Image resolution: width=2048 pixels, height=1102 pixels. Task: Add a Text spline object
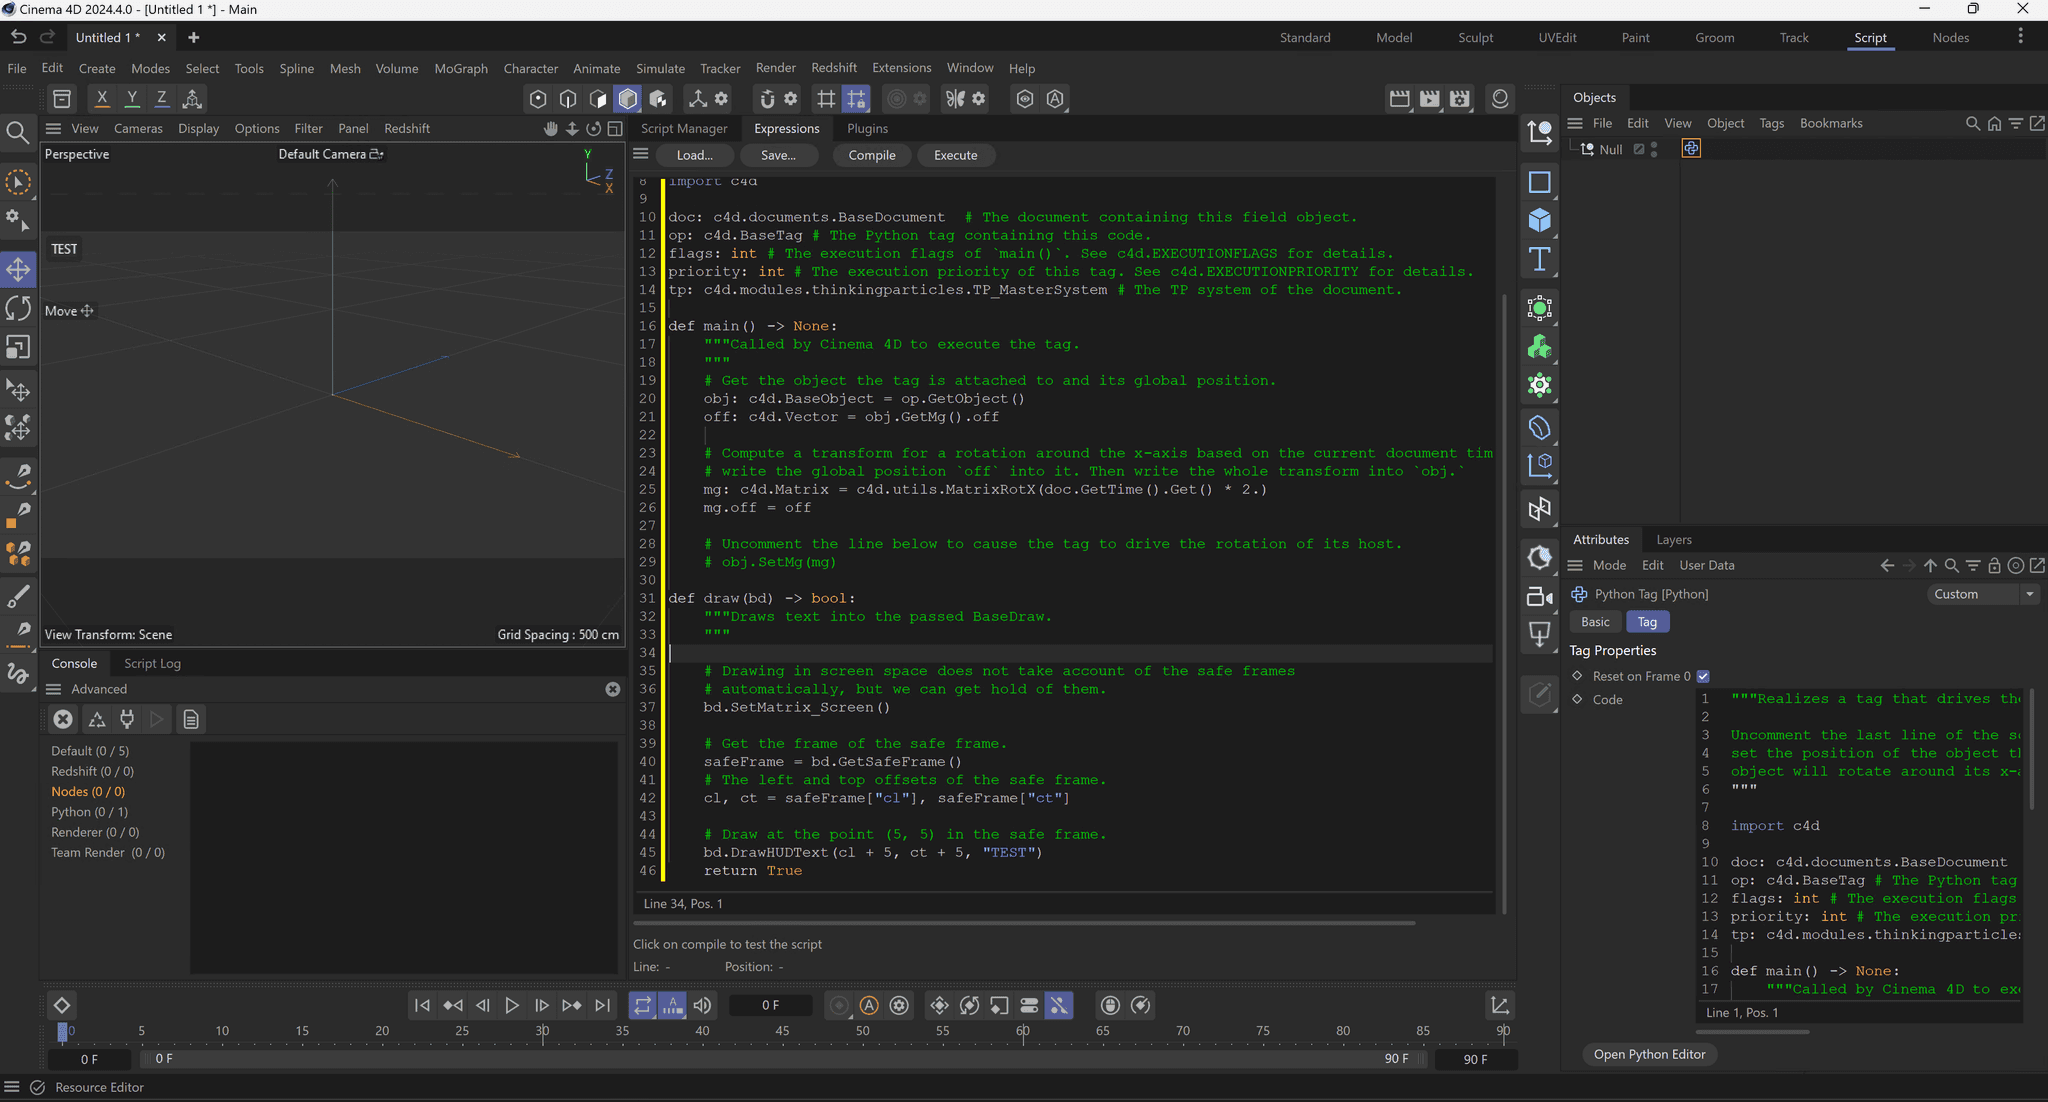coord(1539,259)
